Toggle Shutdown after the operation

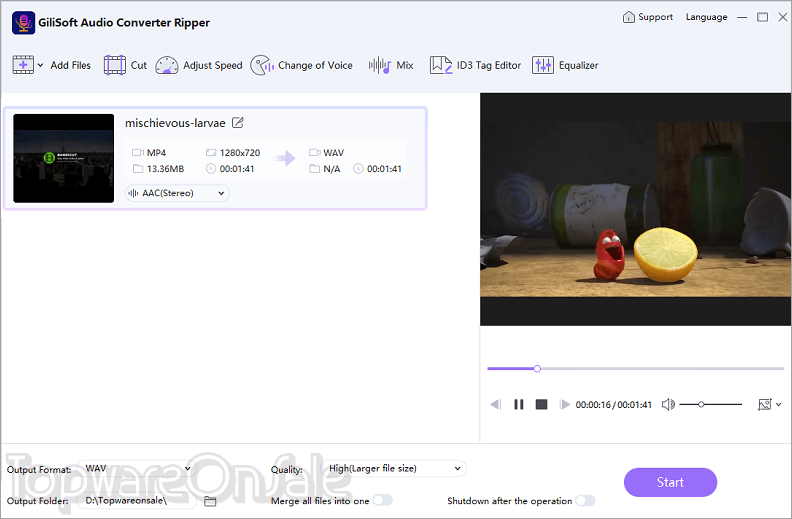click(585, 500)
